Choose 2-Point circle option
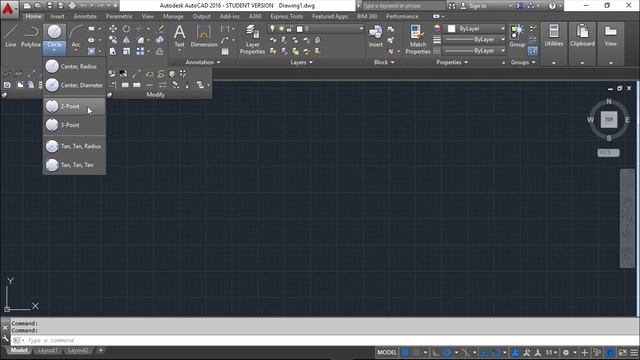 pos(74,106)
